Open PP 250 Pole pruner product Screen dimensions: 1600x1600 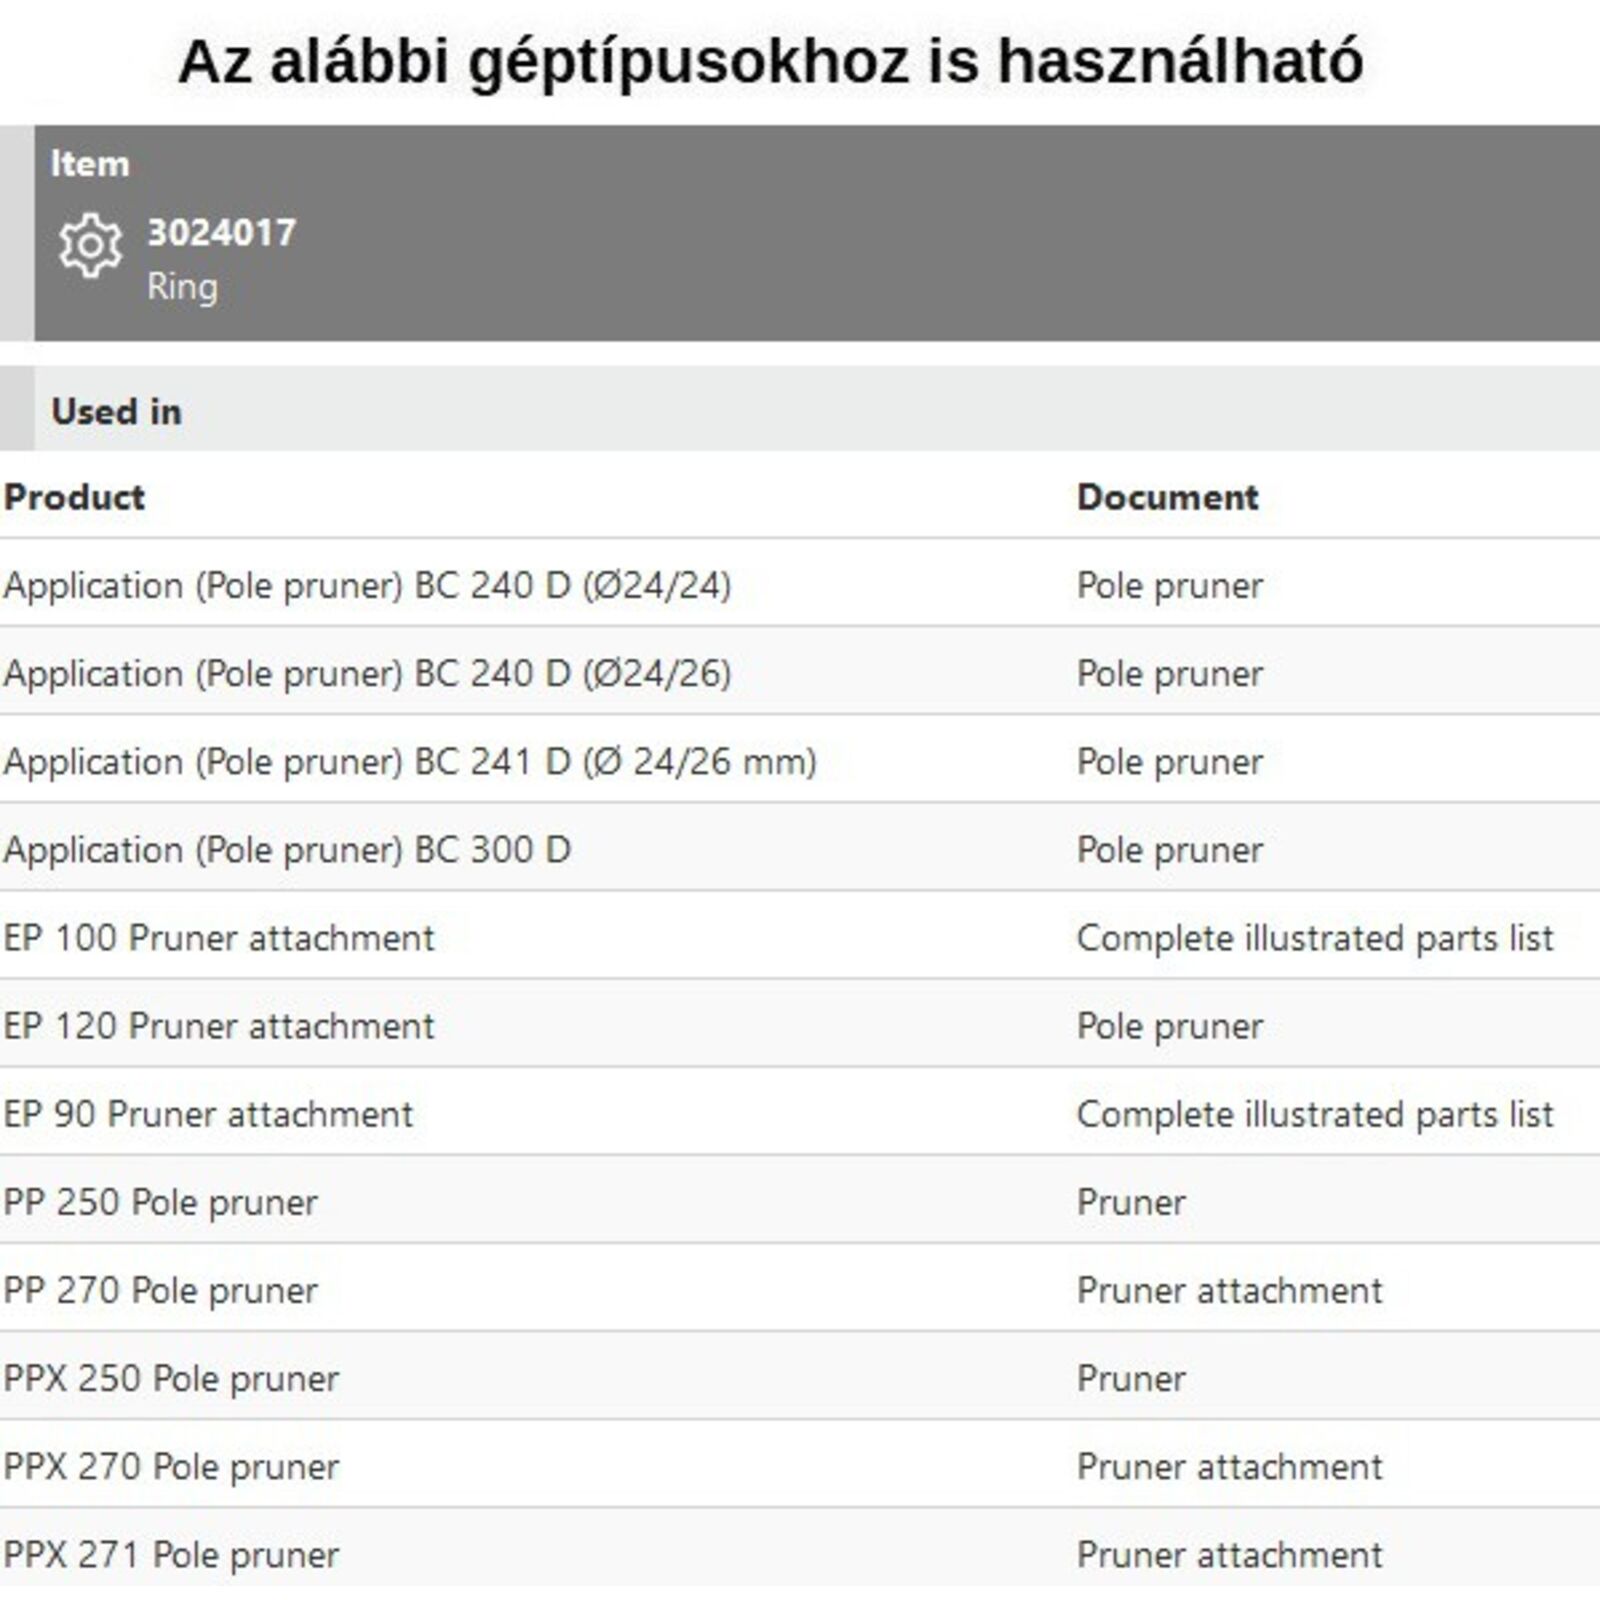160,1202
